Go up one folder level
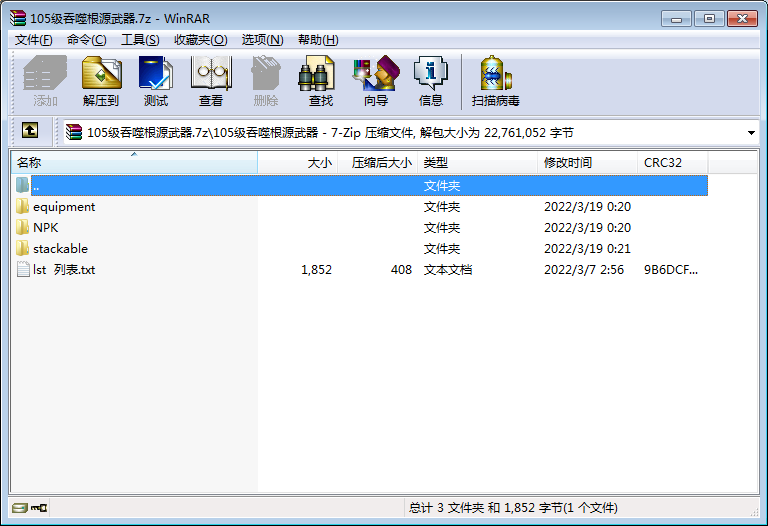Viewport: 768px width, 526px height. tap(30, 130)
